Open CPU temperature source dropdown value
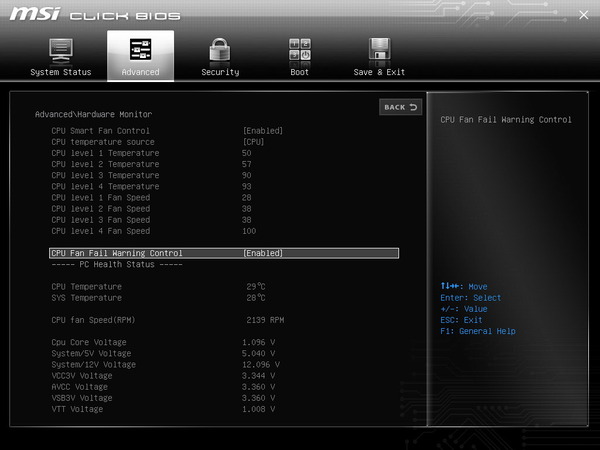 tap(254, 142)
